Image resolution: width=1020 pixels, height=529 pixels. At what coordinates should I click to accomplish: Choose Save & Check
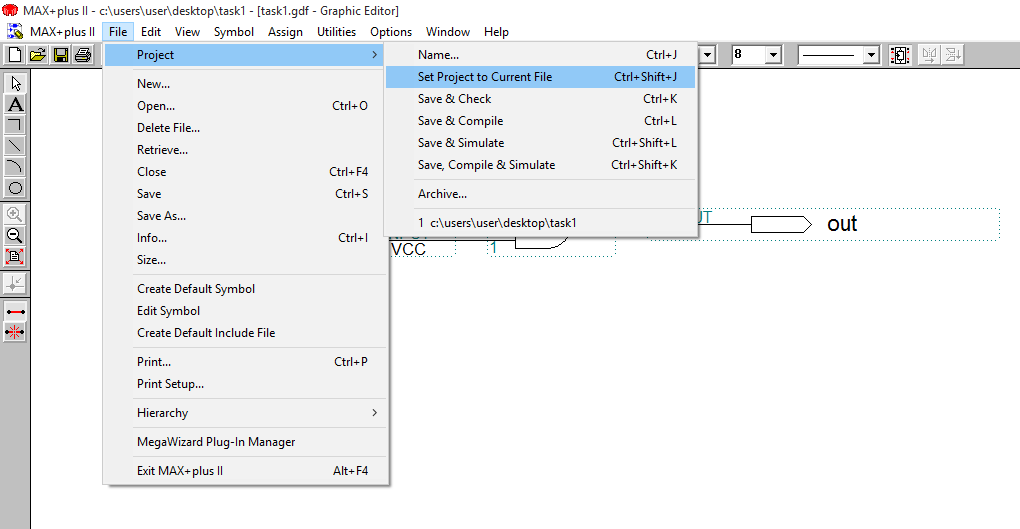[x=540, y=99]
